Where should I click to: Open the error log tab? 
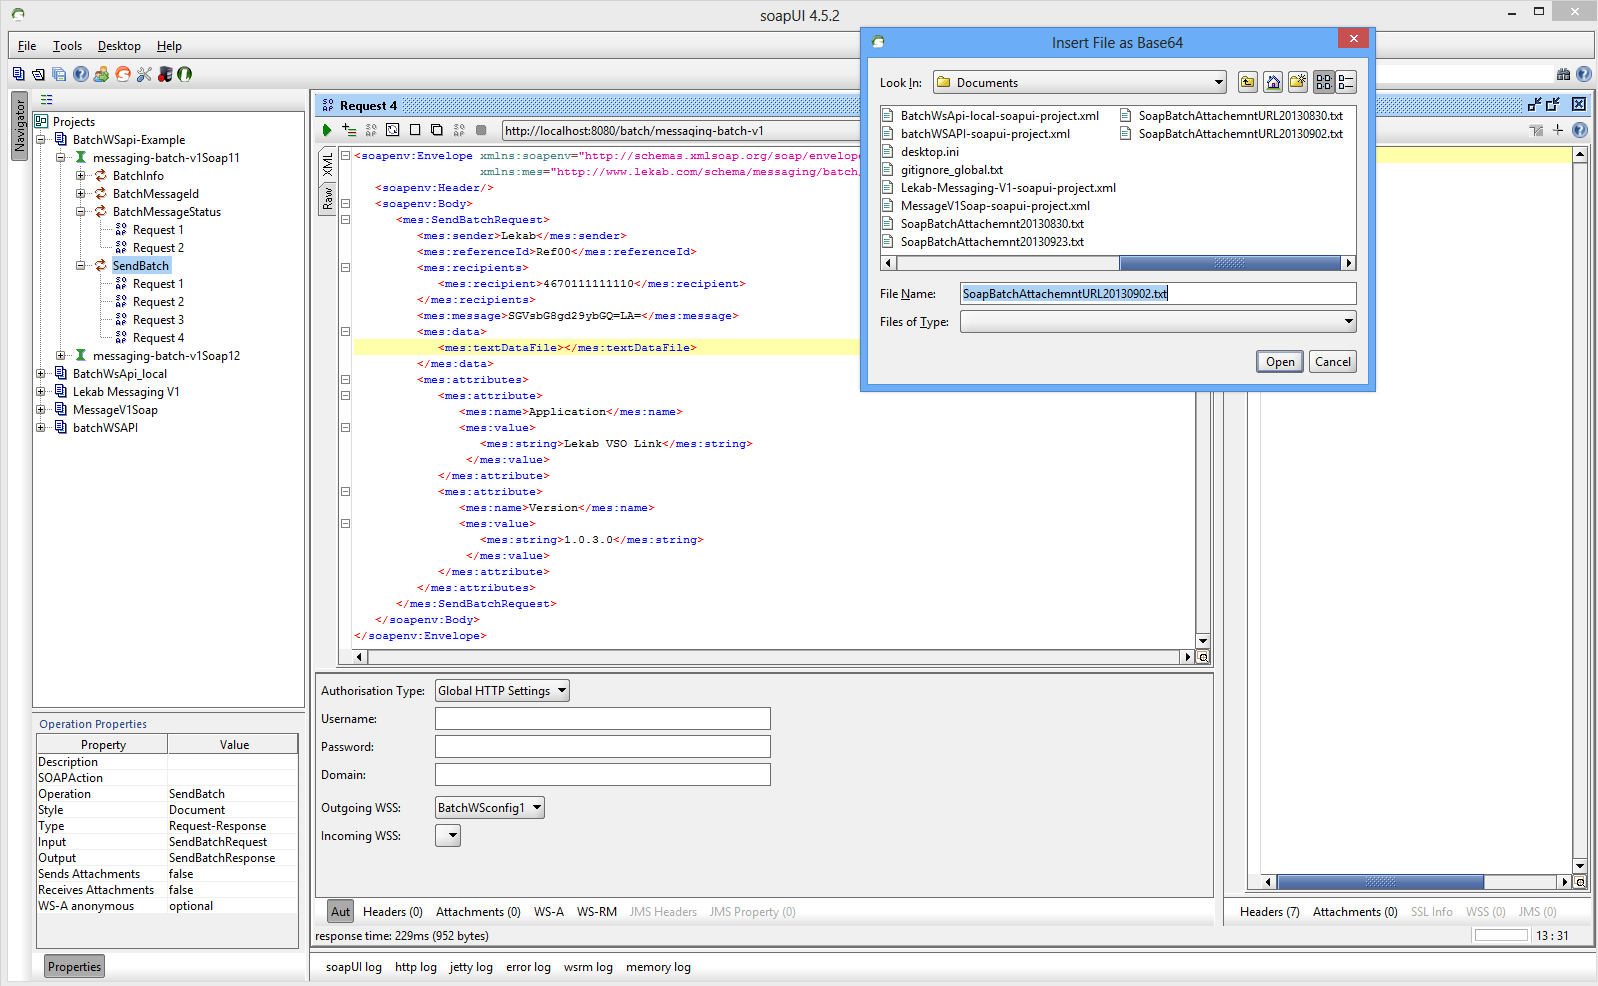click(x=528, y=967)
